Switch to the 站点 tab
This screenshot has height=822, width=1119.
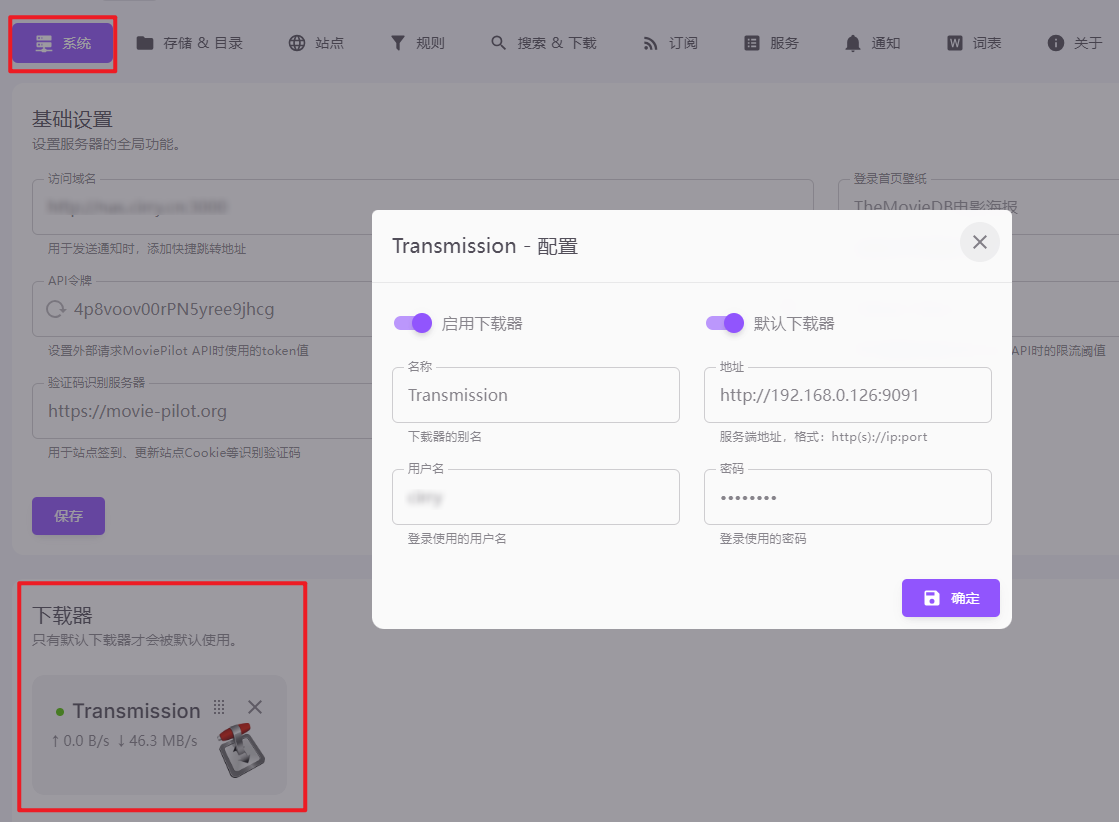point(316,43)
